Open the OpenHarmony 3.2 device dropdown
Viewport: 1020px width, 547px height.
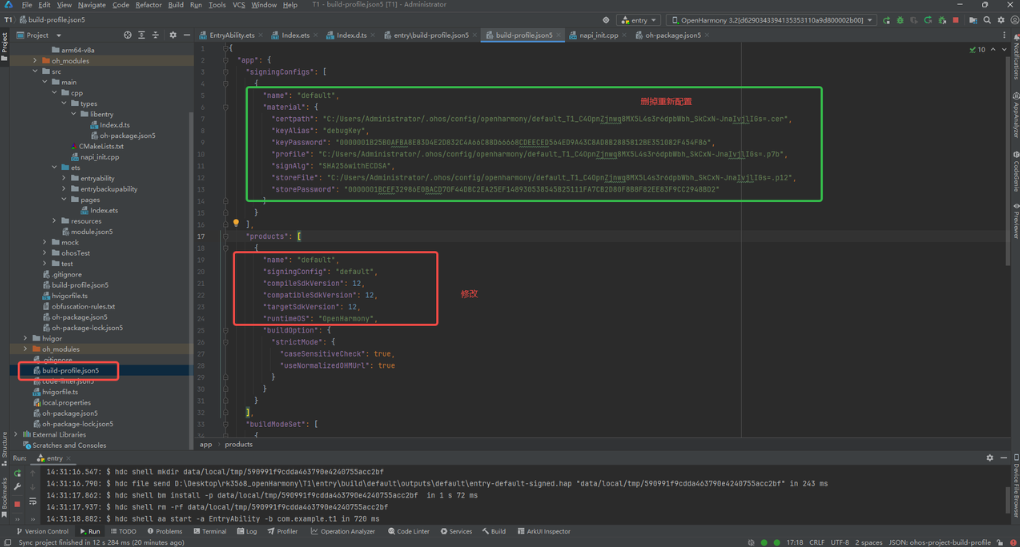tap(770, 20)
